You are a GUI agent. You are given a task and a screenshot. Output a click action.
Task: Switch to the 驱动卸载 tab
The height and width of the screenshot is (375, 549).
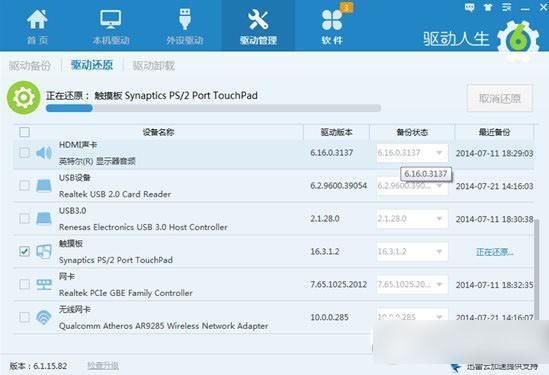coord(154,65)
